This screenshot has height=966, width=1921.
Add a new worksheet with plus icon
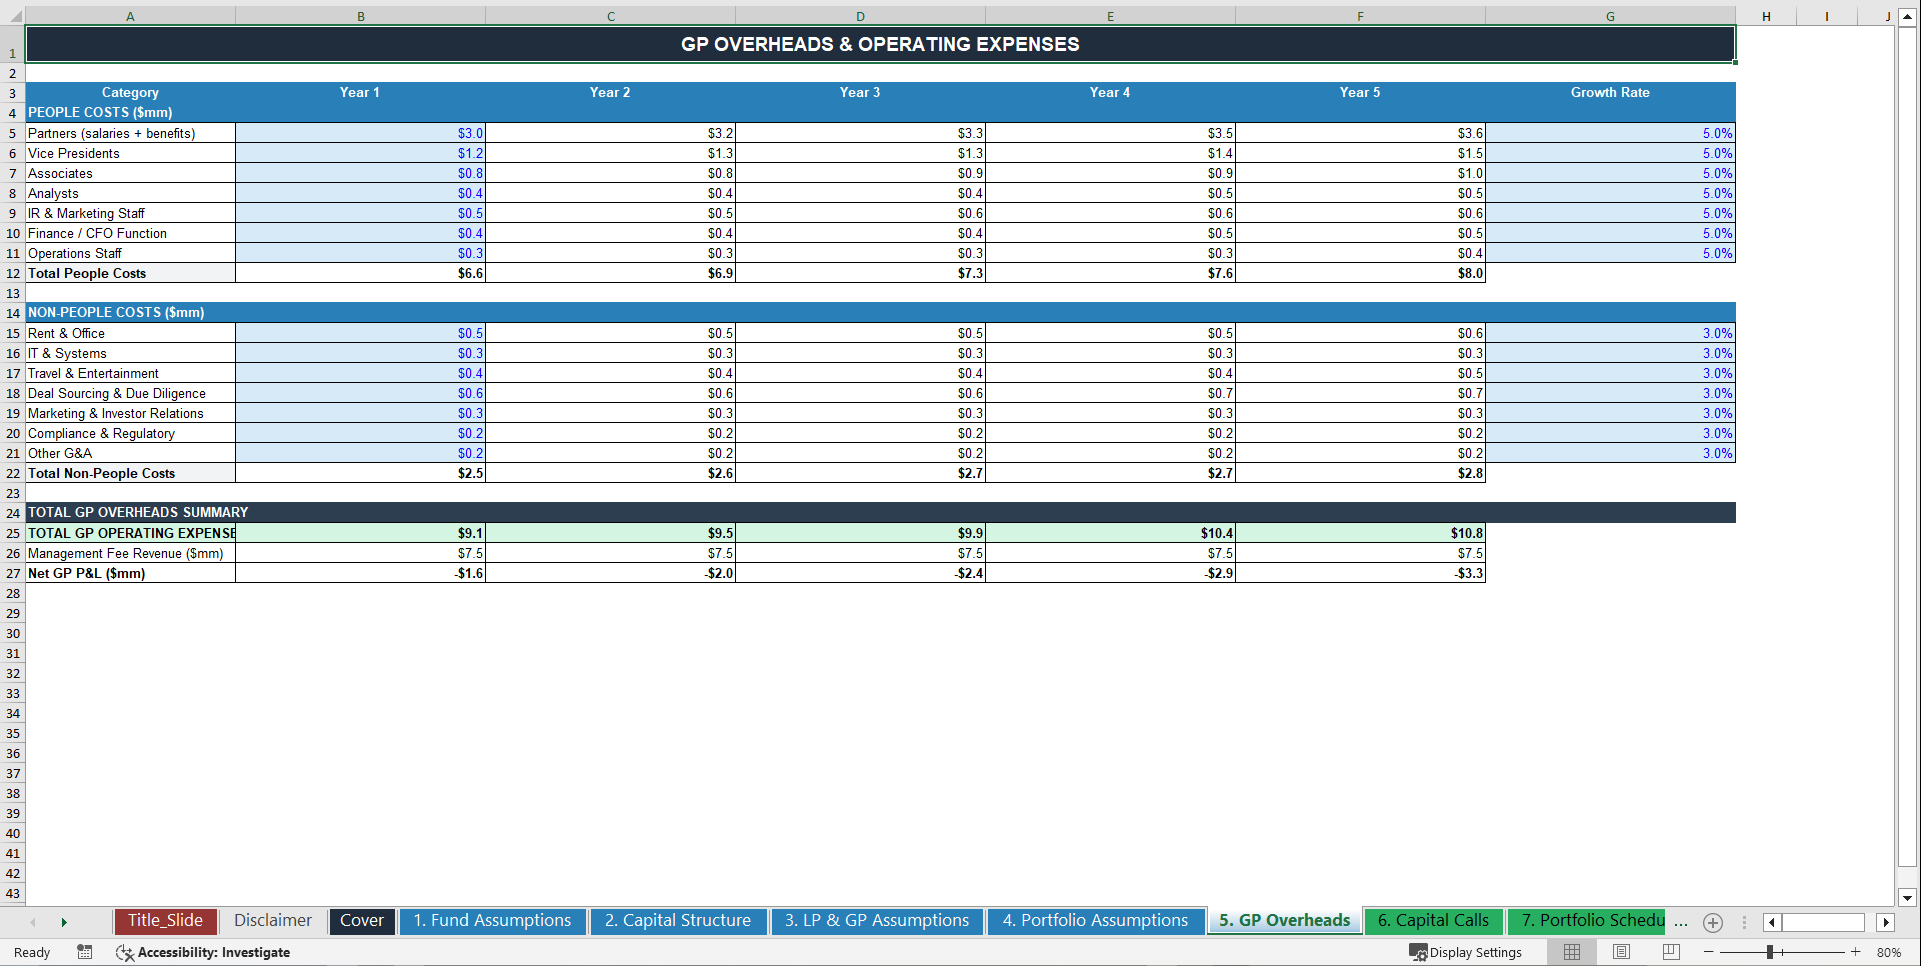1712,923
